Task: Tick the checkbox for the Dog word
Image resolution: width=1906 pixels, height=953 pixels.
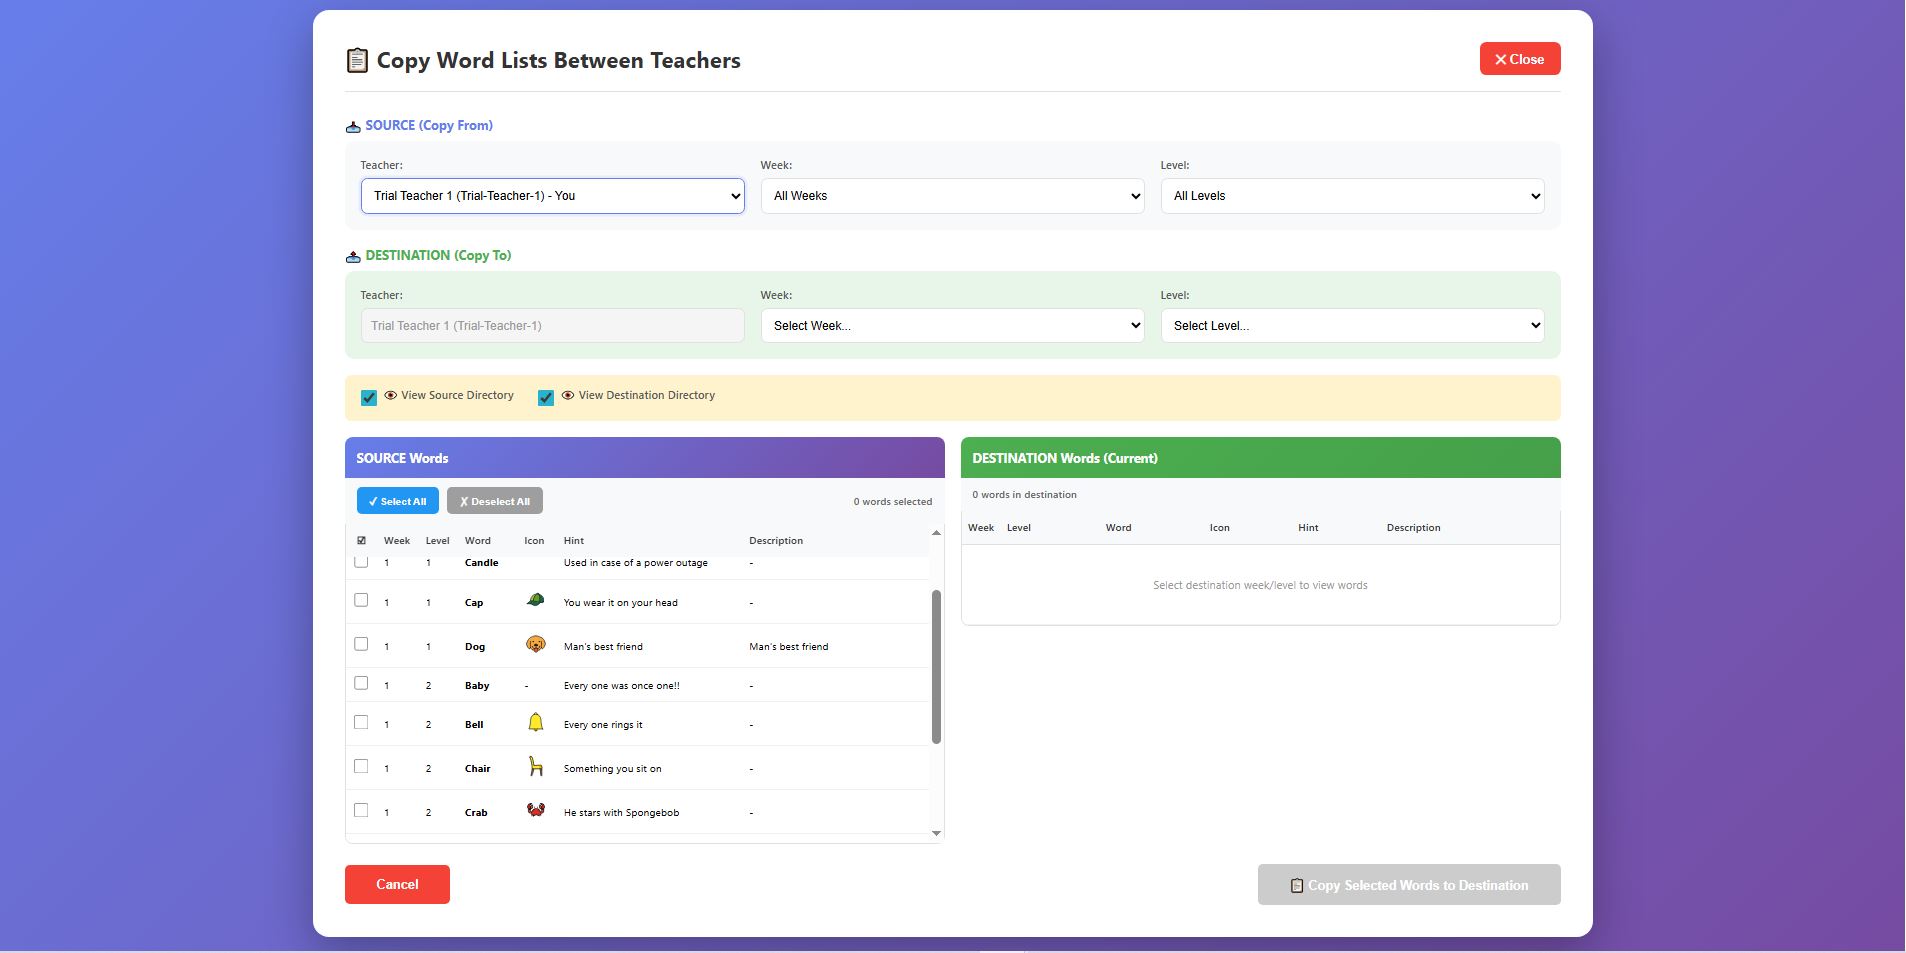Action: [x=361, y=644]
